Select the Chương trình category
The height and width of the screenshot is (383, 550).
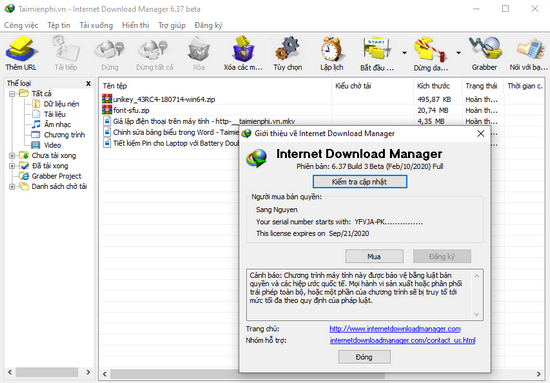tap(64, 135)
